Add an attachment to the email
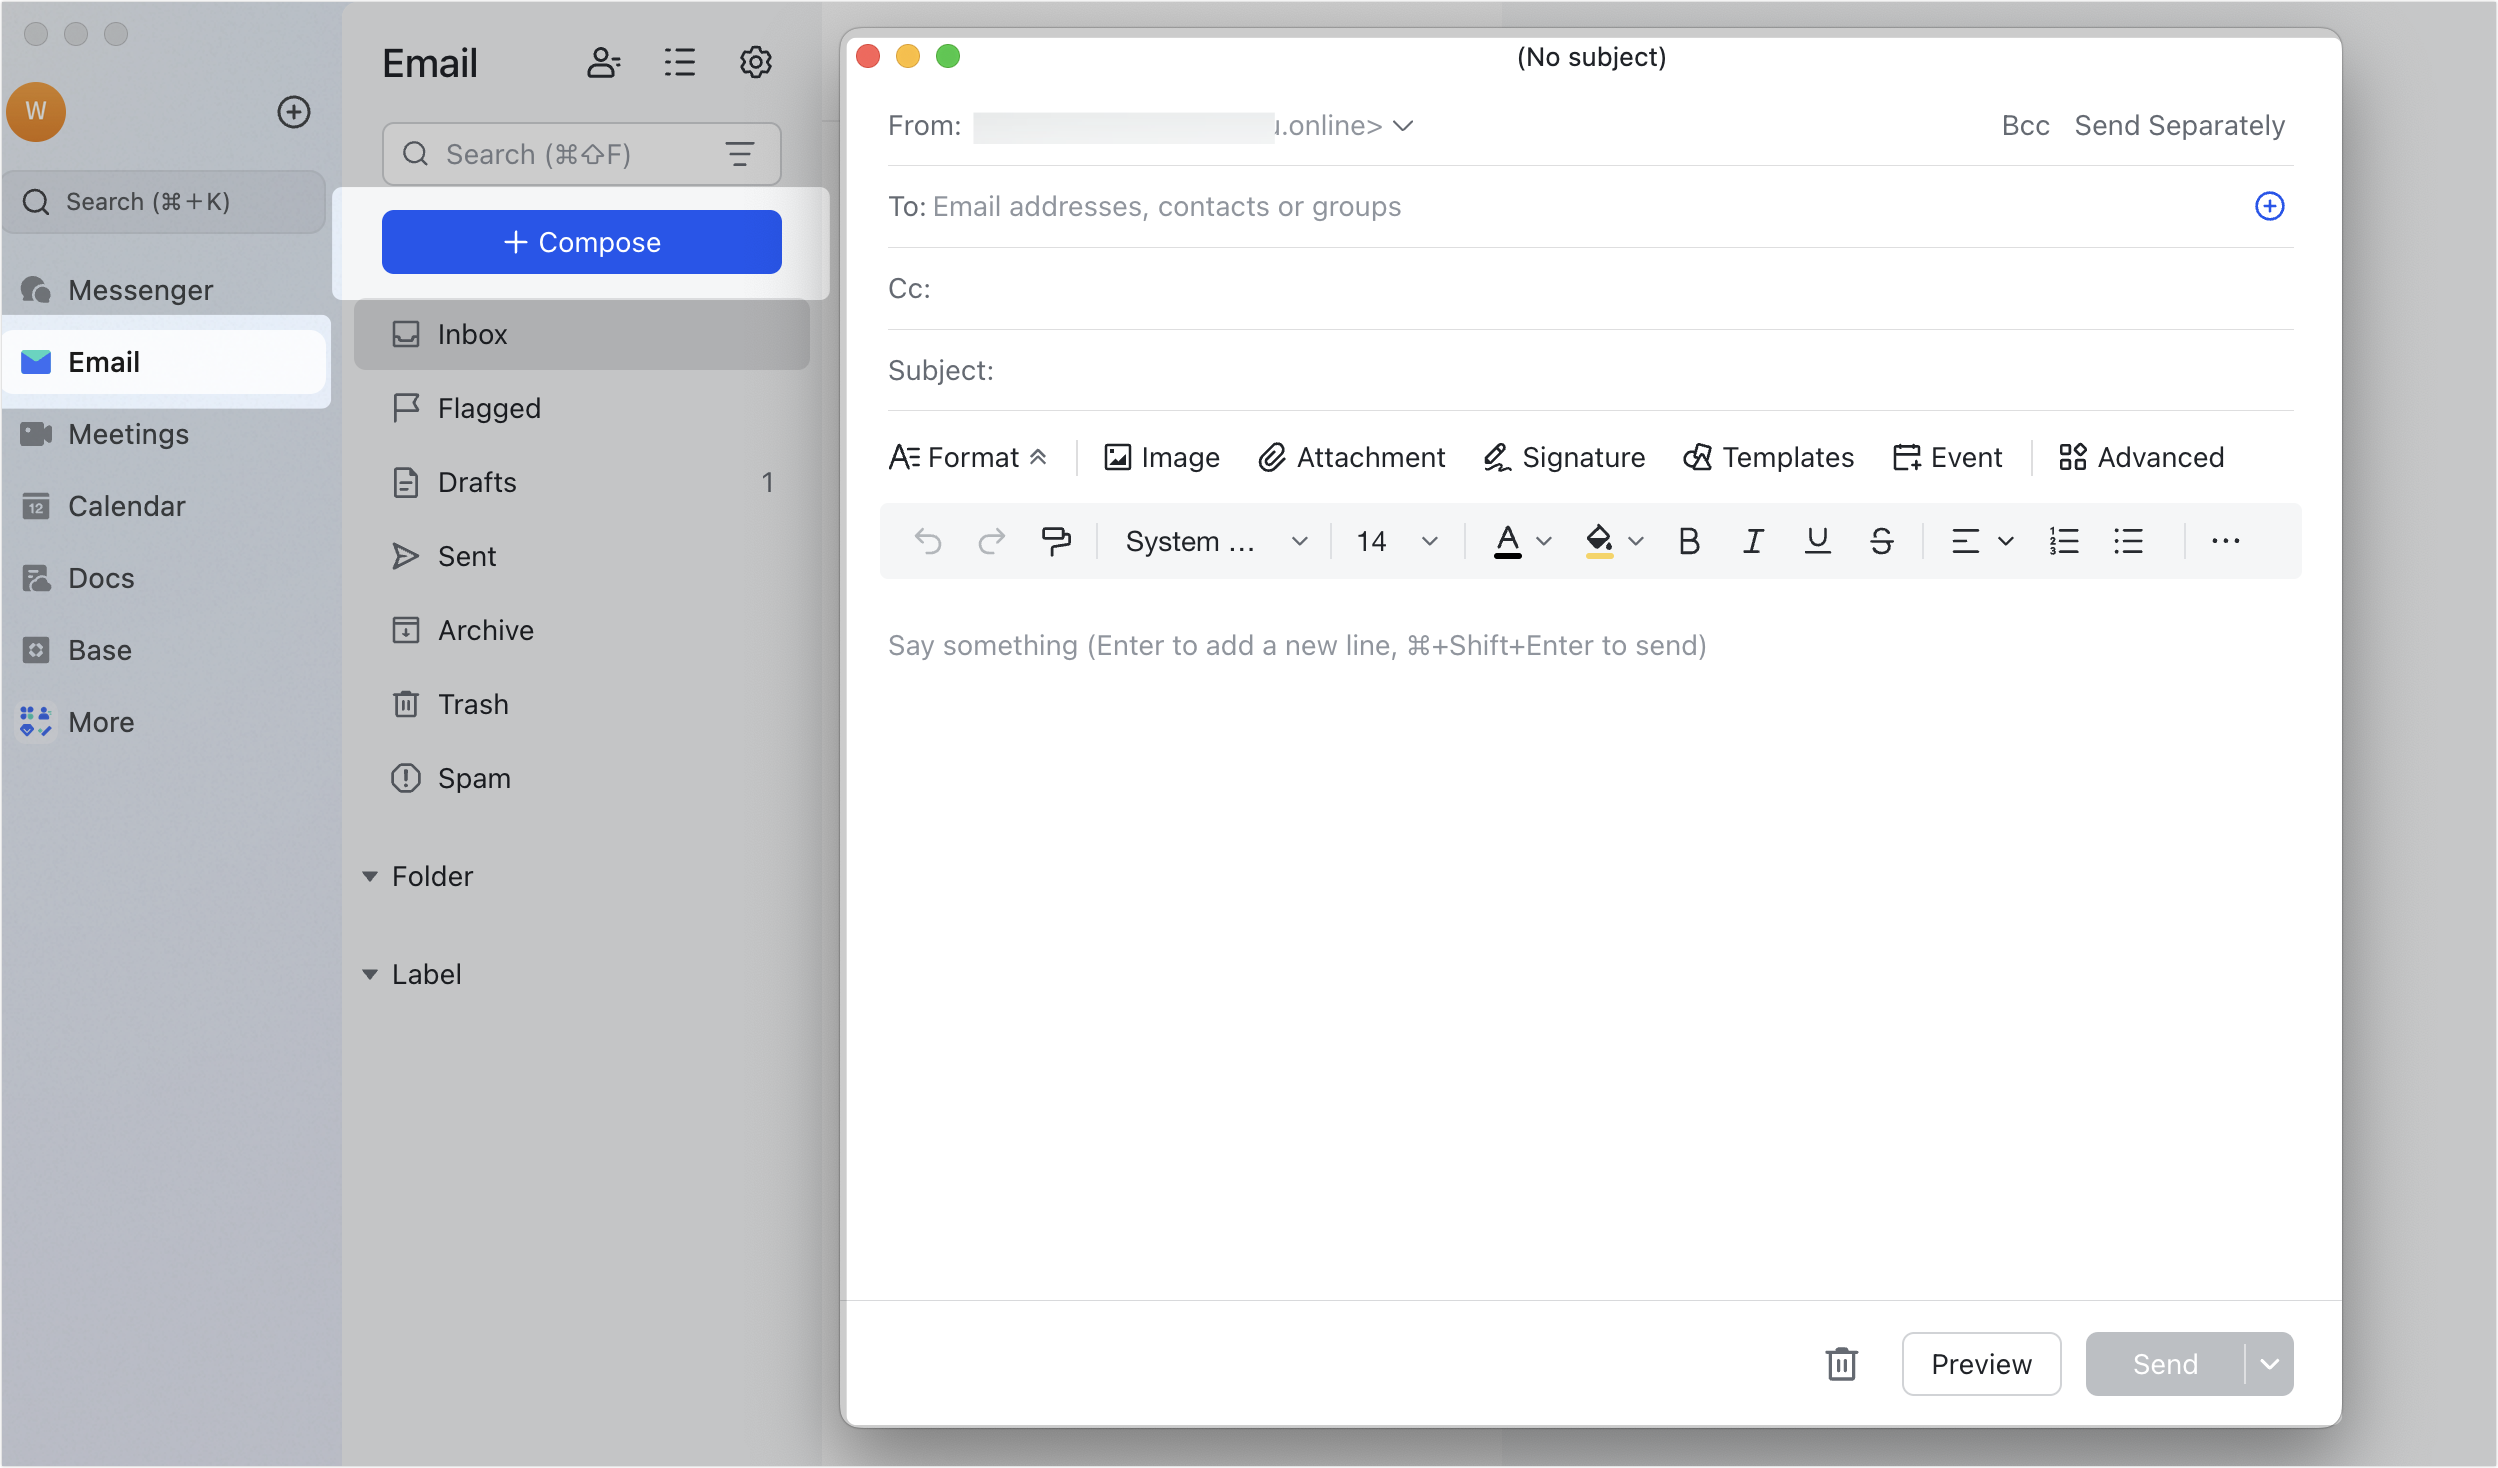Image resolution: width=2498 pixels, height=1468 pixels. point(1352,457)
